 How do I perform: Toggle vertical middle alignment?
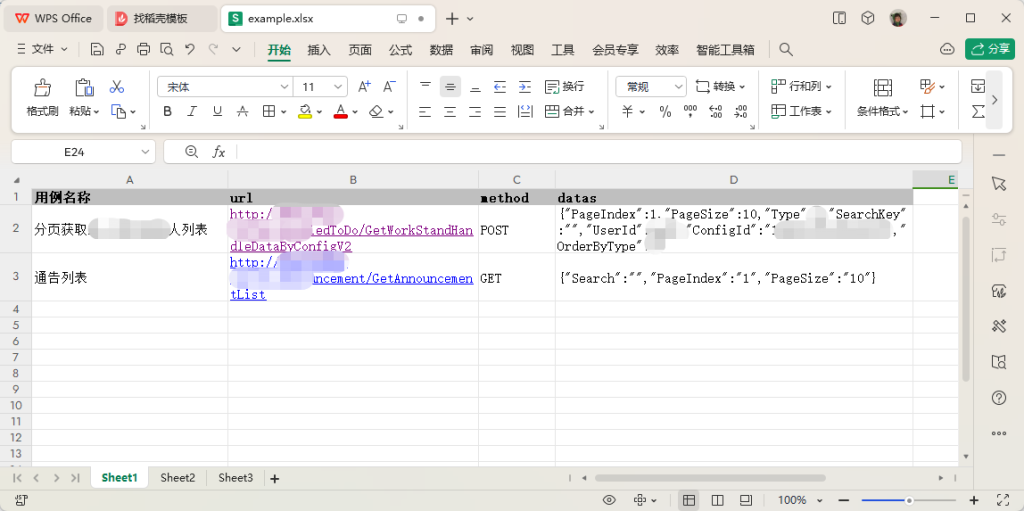pos(450,86)
